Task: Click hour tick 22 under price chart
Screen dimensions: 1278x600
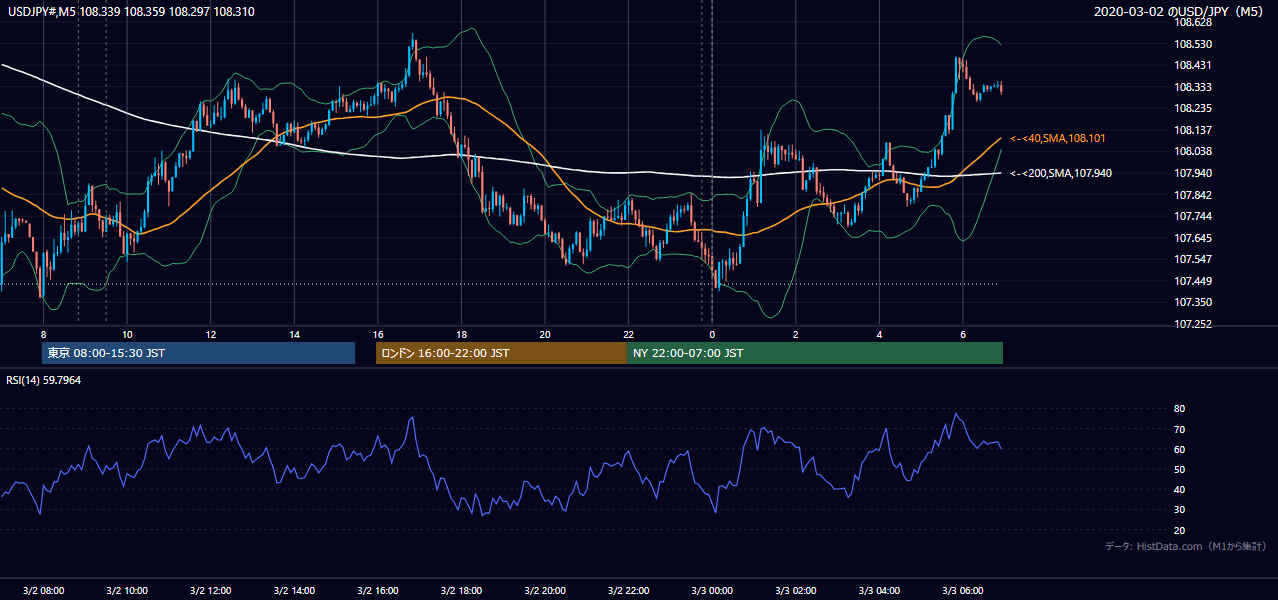Action: tap(629, 334)
